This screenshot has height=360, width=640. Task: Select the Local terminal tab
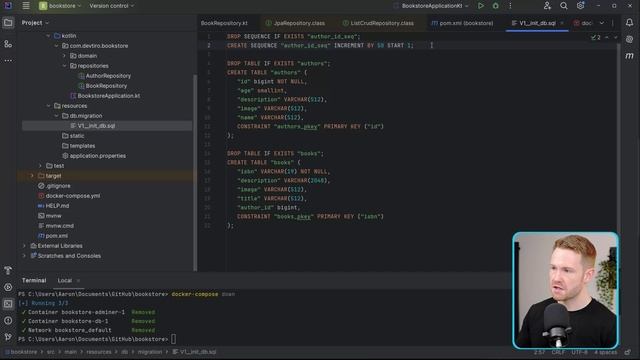(x=64, y=280)
